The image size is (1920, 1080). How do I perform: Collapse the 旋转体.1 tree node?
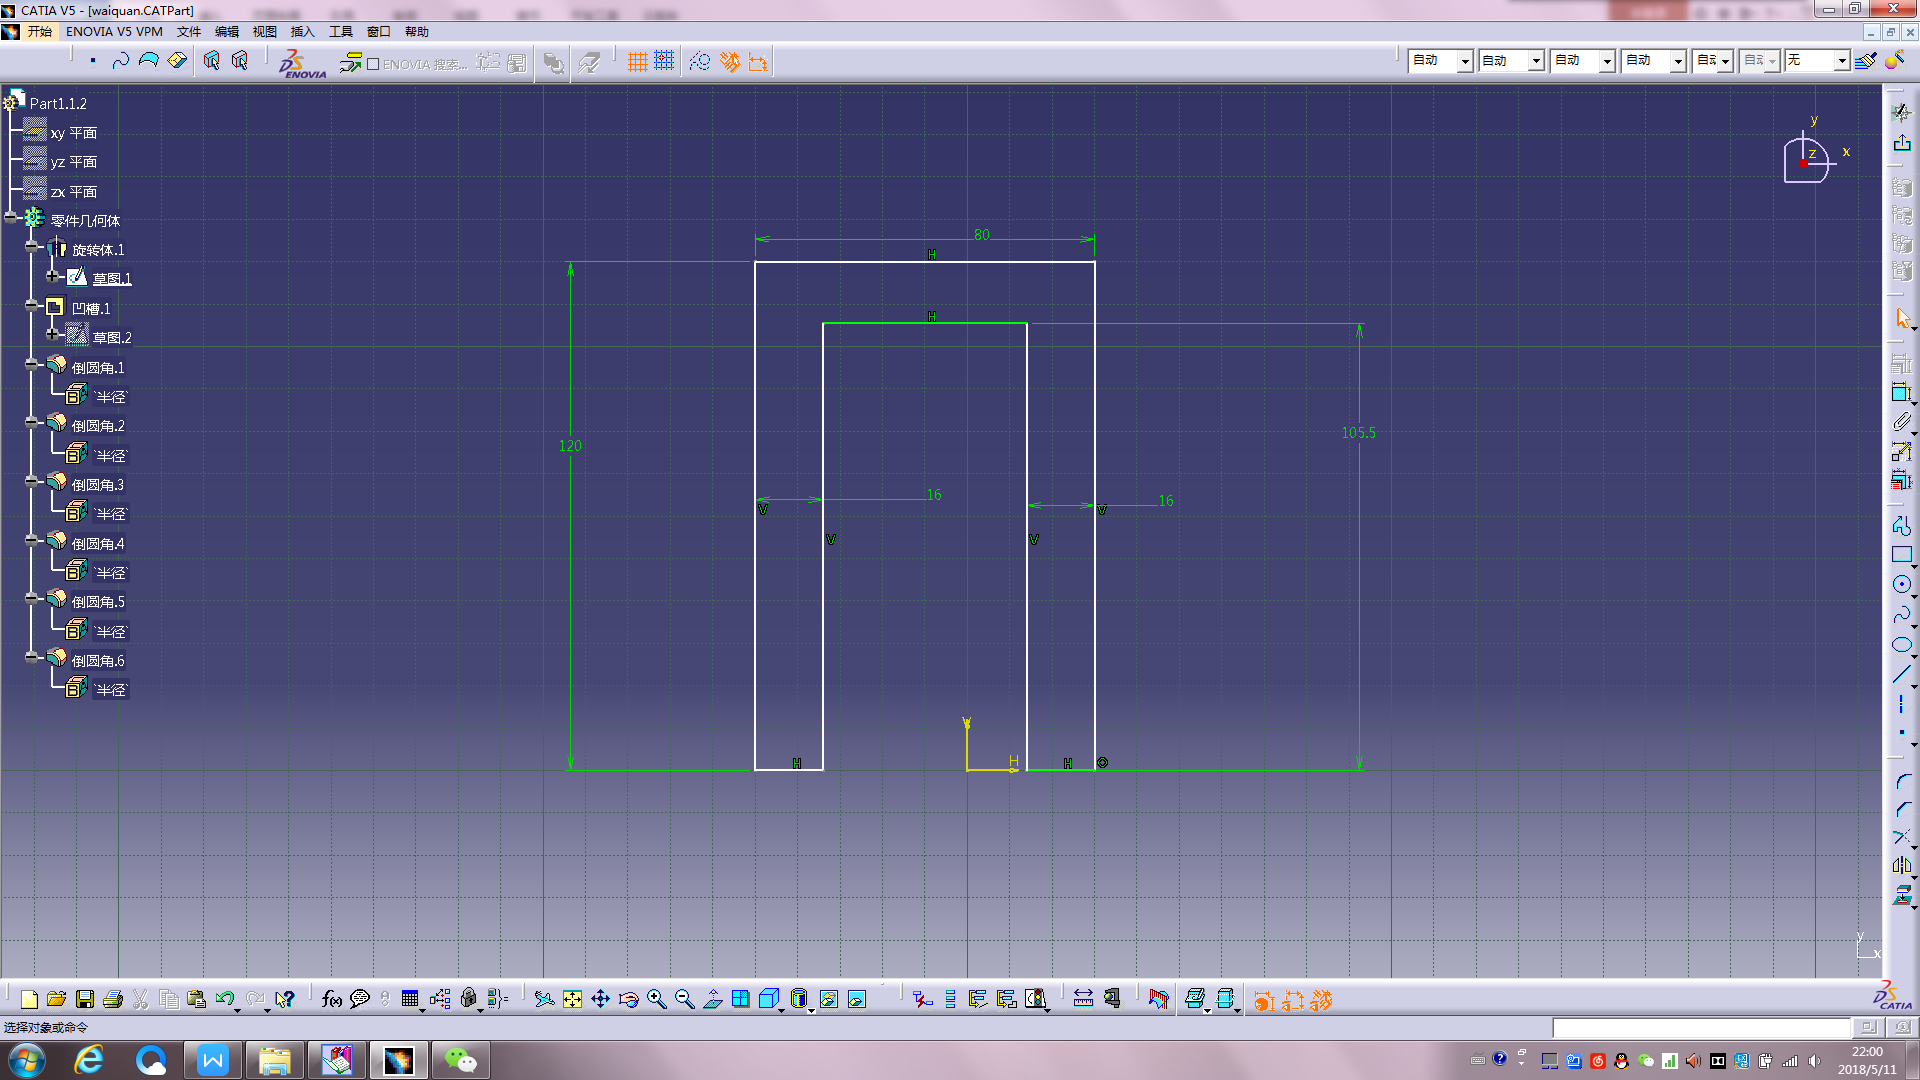coord(32,246)
